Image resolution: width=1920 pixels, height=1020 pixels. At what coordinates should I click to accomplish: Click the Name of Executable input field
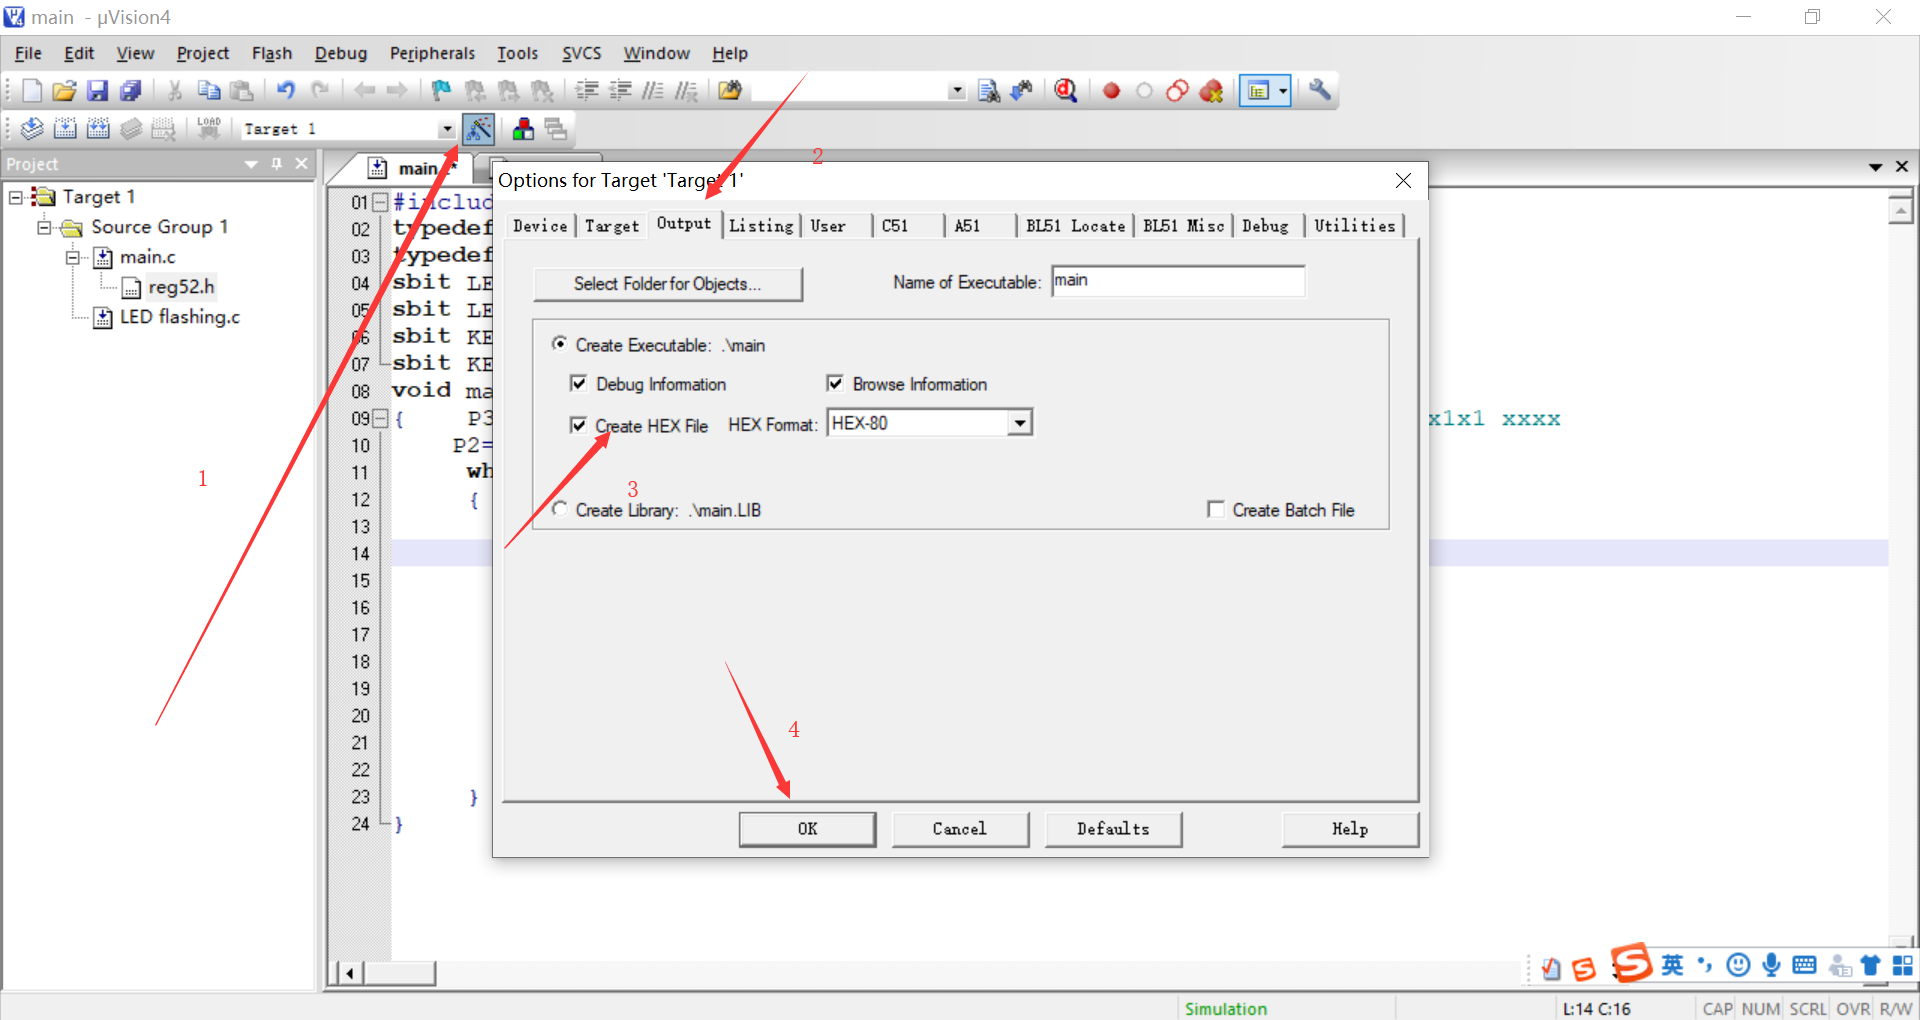click(x=1178, y=281)
